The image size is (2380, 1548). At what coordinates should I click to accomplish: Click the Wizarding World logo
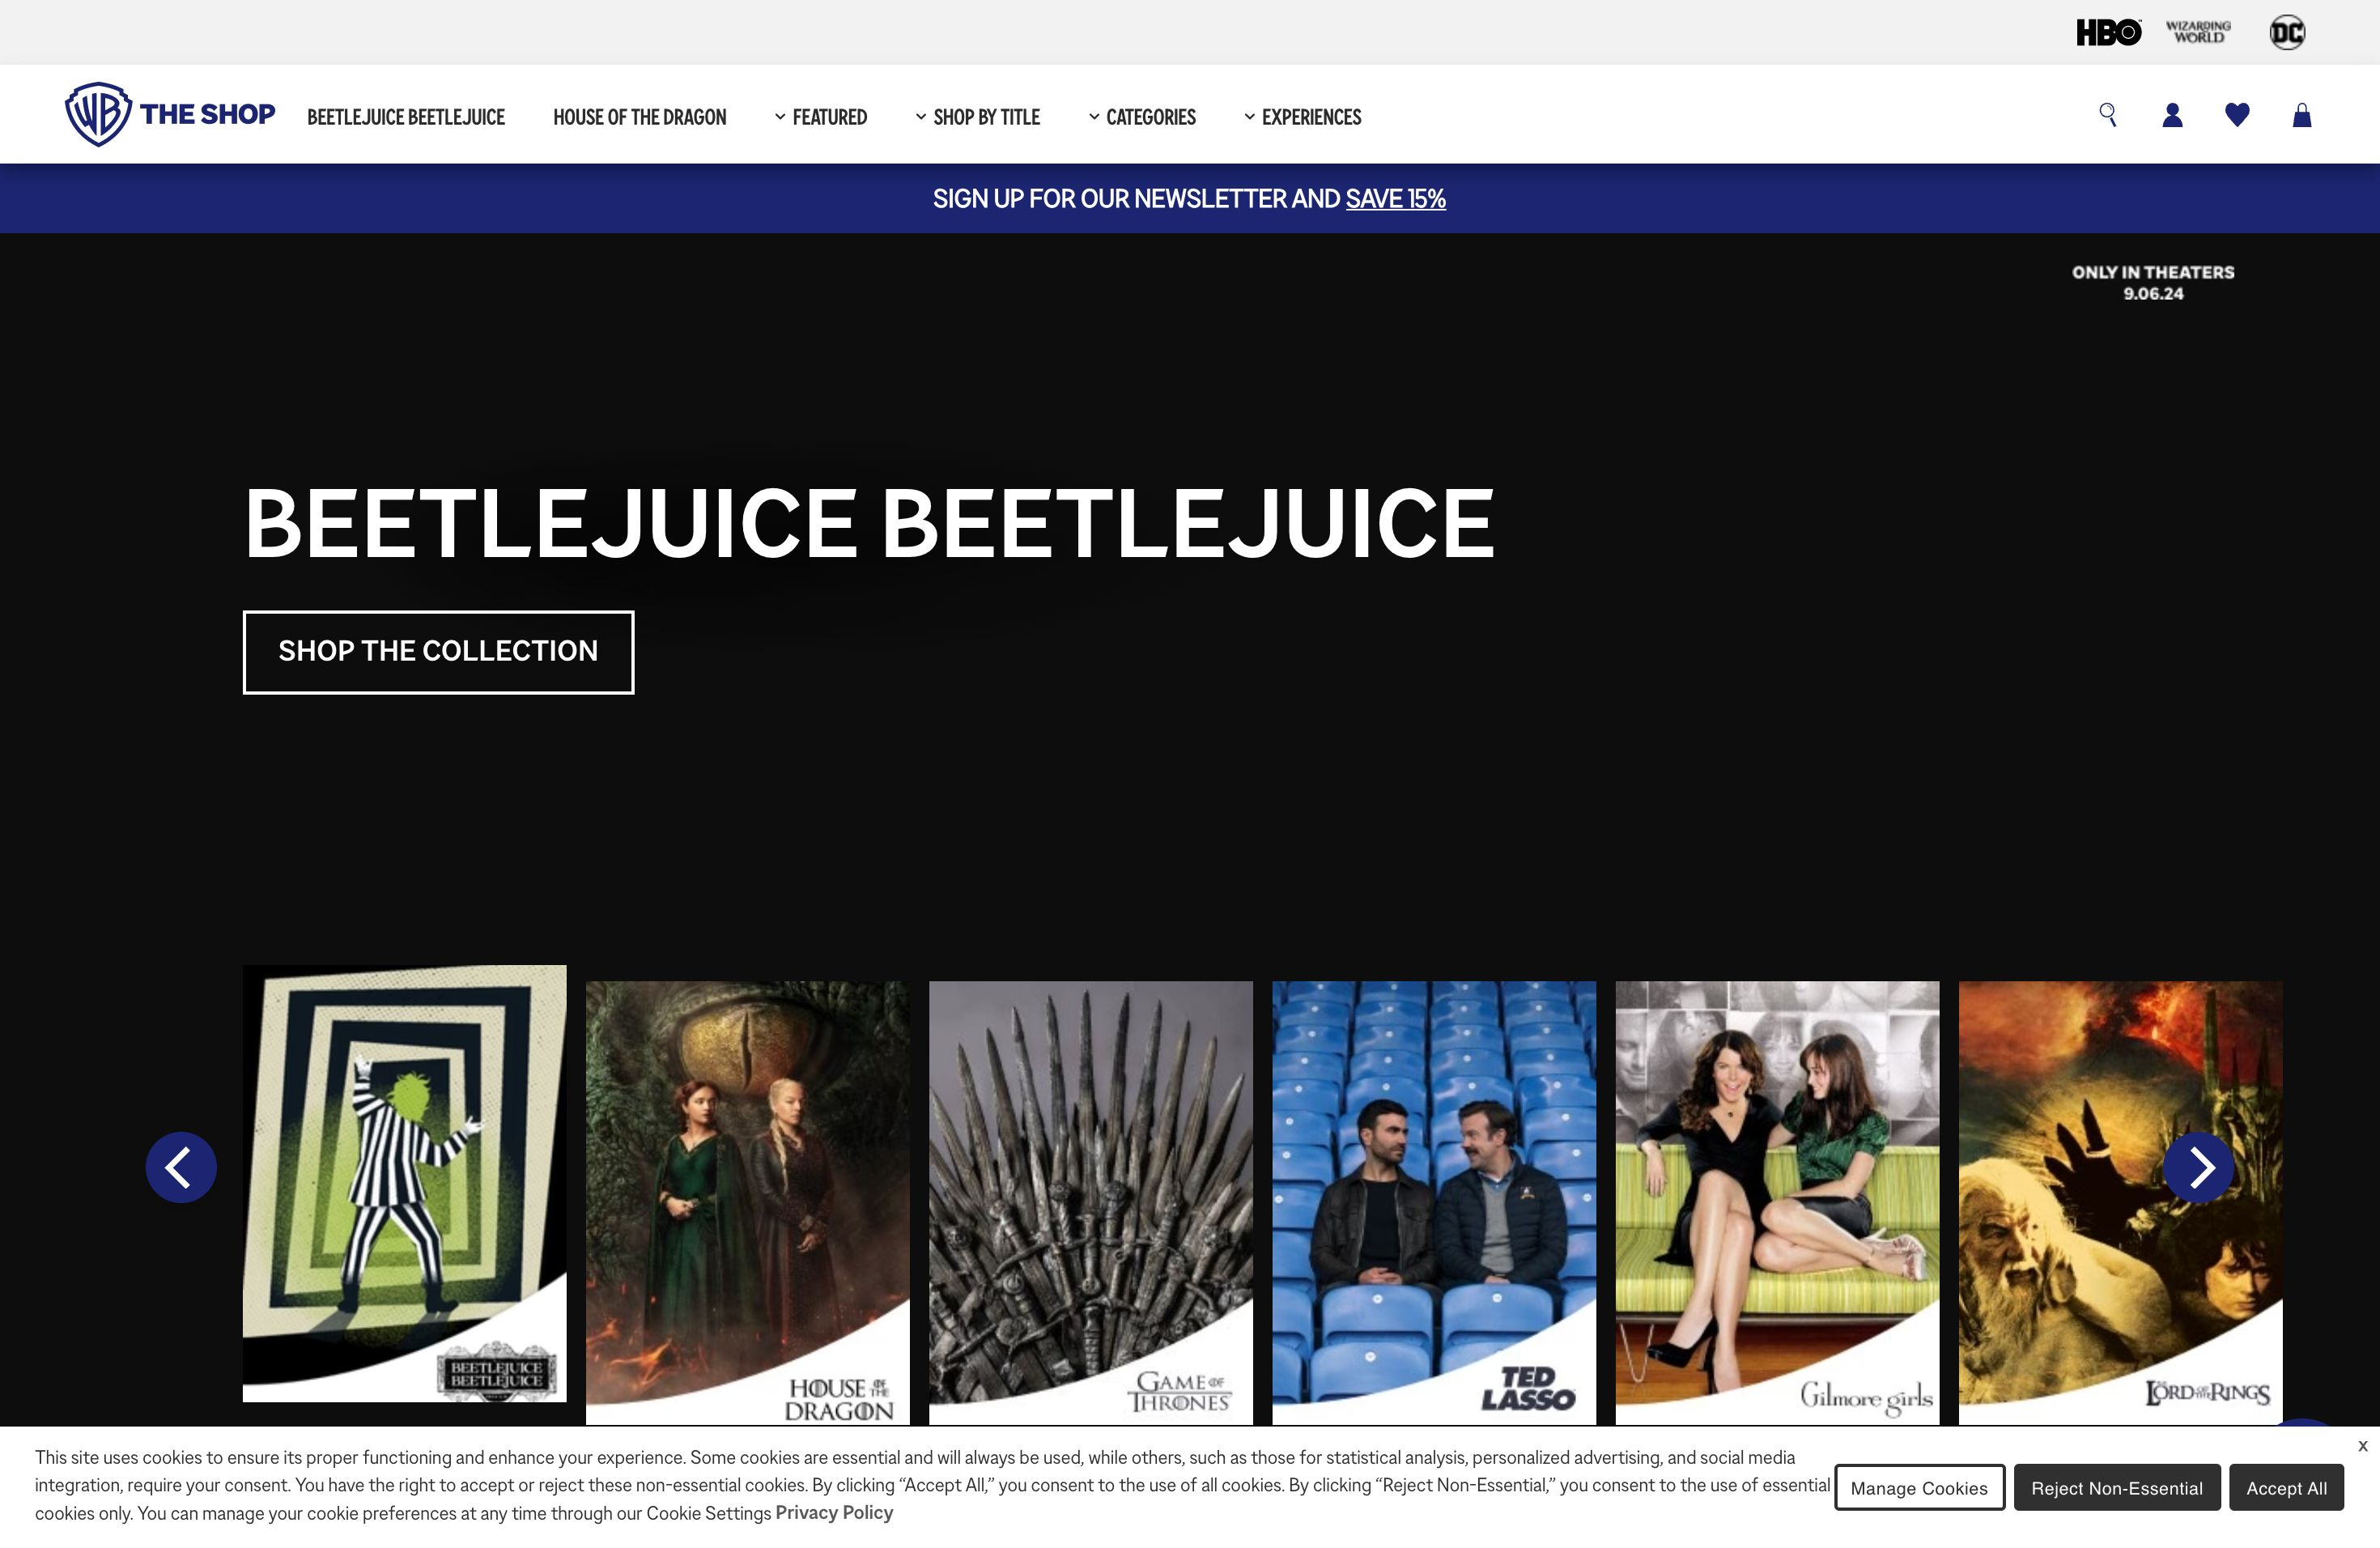[2198, 33]
